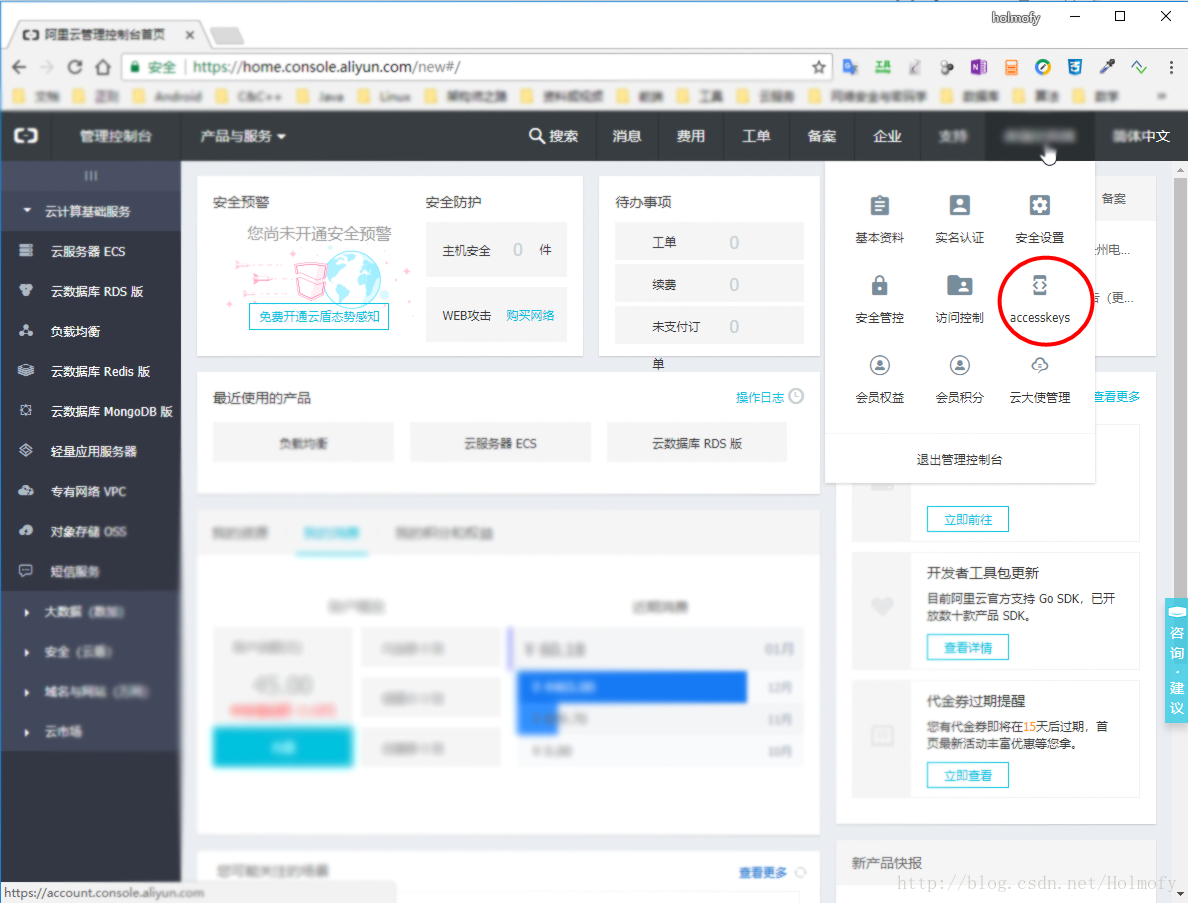Bookmark page with the star icon
The height and width of the screenshot is (903, 1188).
coord(818,67)
